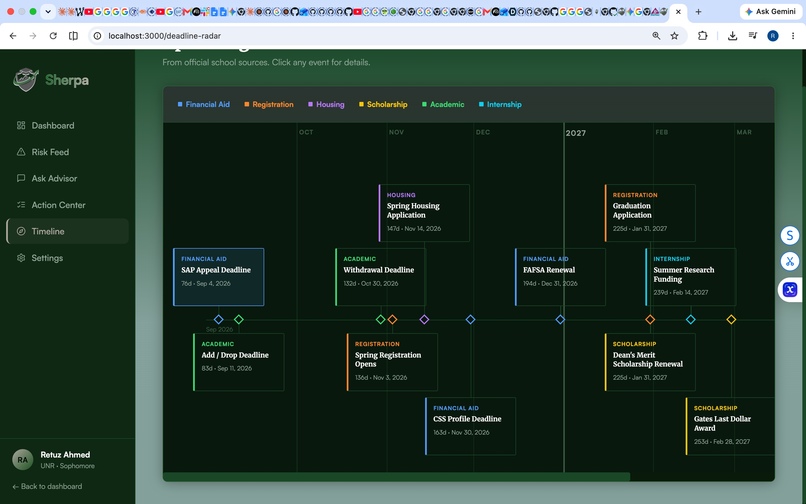This screenshot has height=504, width=806.
Task: Open the Dashboard sidebar item
Action: (x=67, y=125)
